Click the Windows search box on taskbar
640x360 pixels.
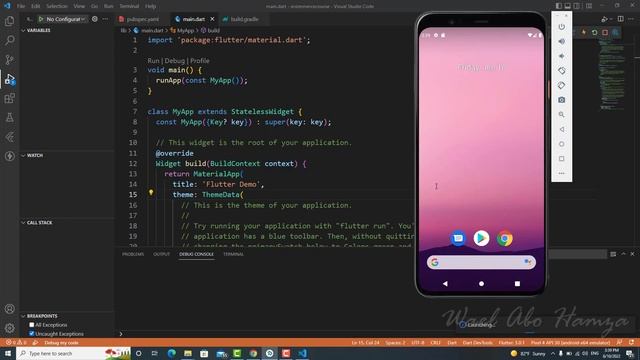coord(73,353)
